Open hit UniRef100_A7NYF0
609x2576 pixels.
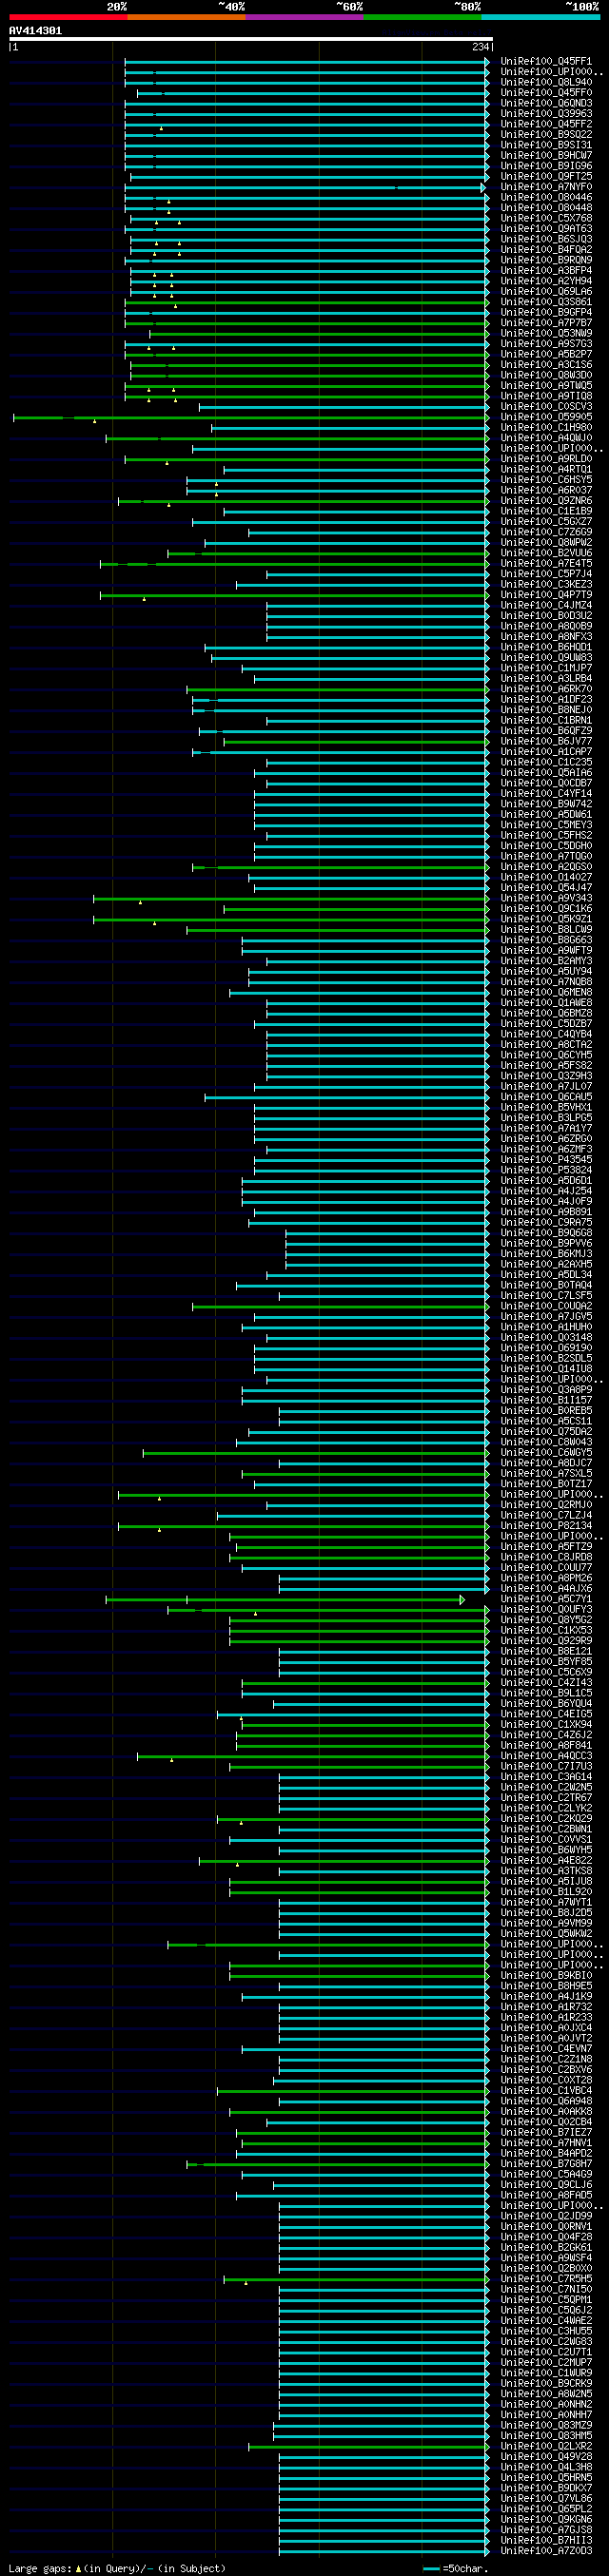click(546, 187)
